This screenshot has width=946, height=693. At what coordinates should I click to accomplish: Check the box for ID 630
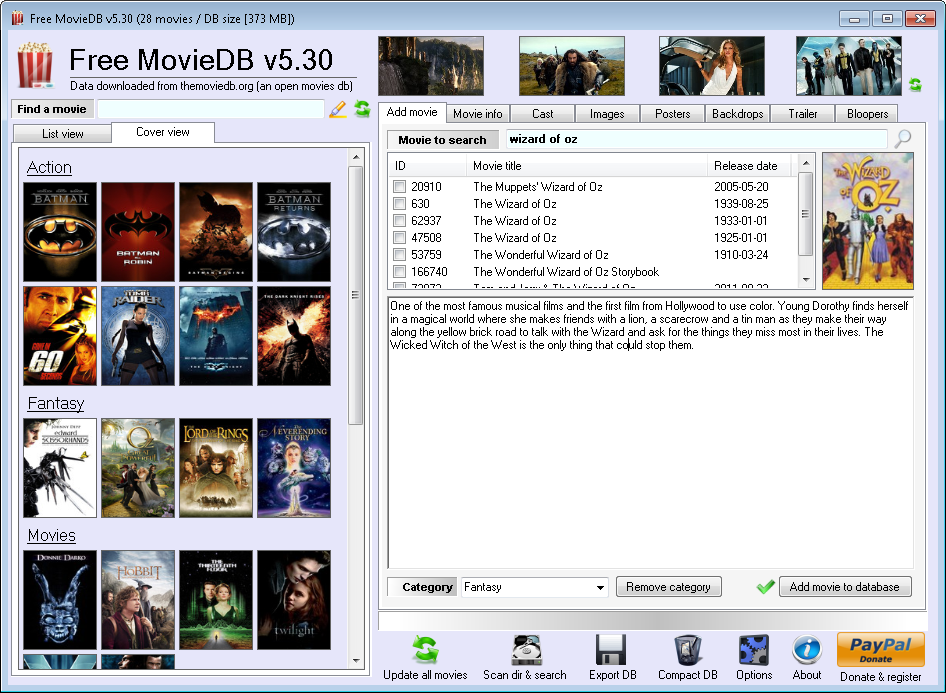[x=399, y=204]
